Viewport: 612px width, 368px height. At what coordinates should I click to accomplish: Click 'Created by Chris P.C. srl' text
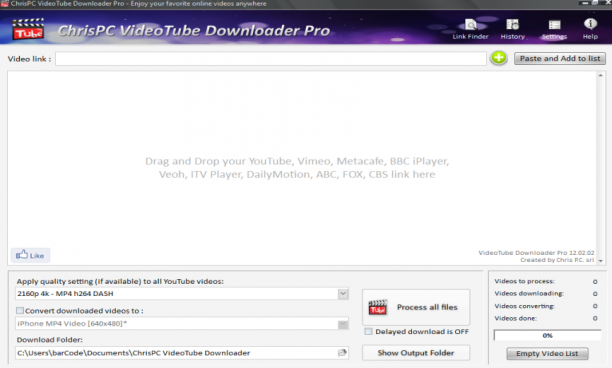pos(557,260)
